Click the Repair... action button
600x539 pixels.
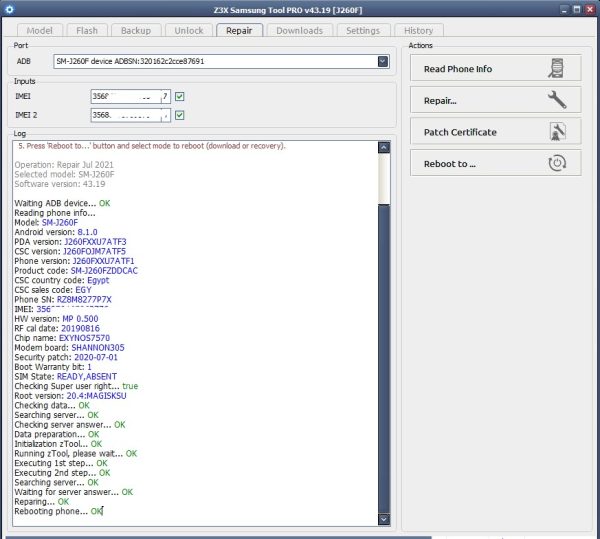pyautogui.click(x=496, y=100)
